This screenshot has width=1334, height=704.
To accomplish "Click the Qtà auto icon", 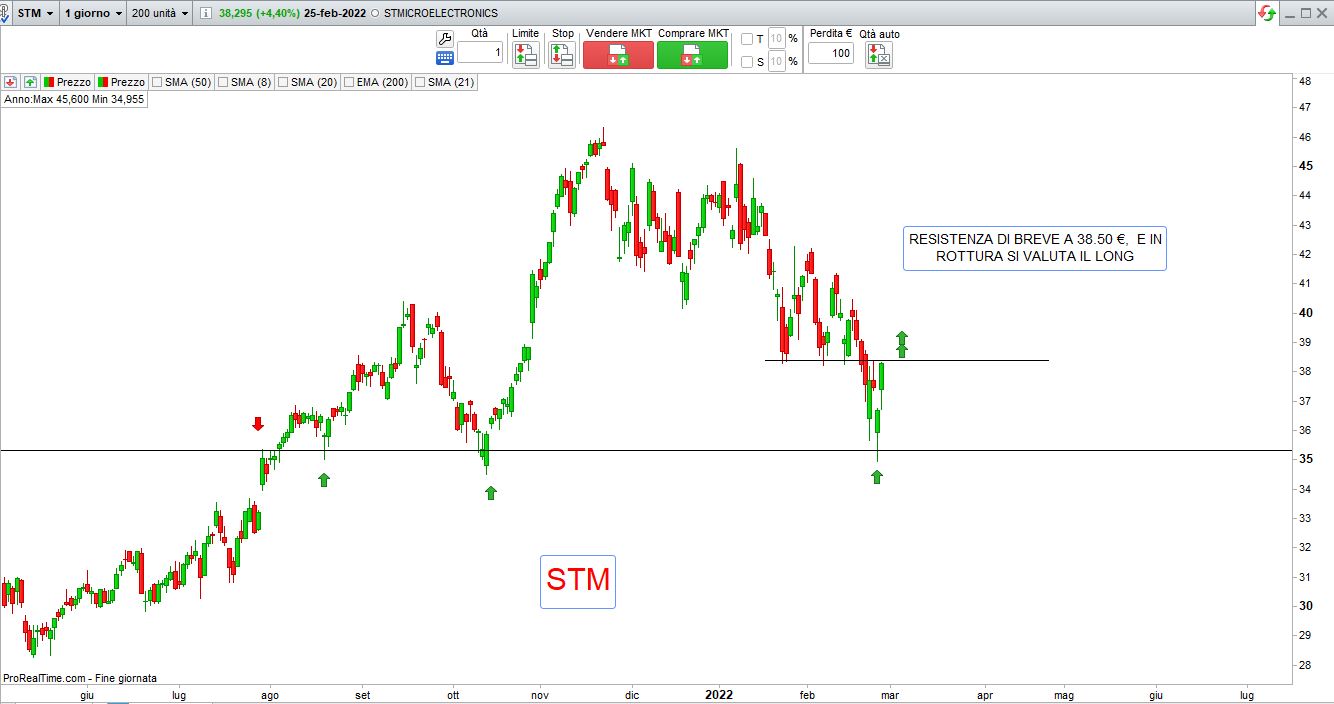I will coord(878,55).
